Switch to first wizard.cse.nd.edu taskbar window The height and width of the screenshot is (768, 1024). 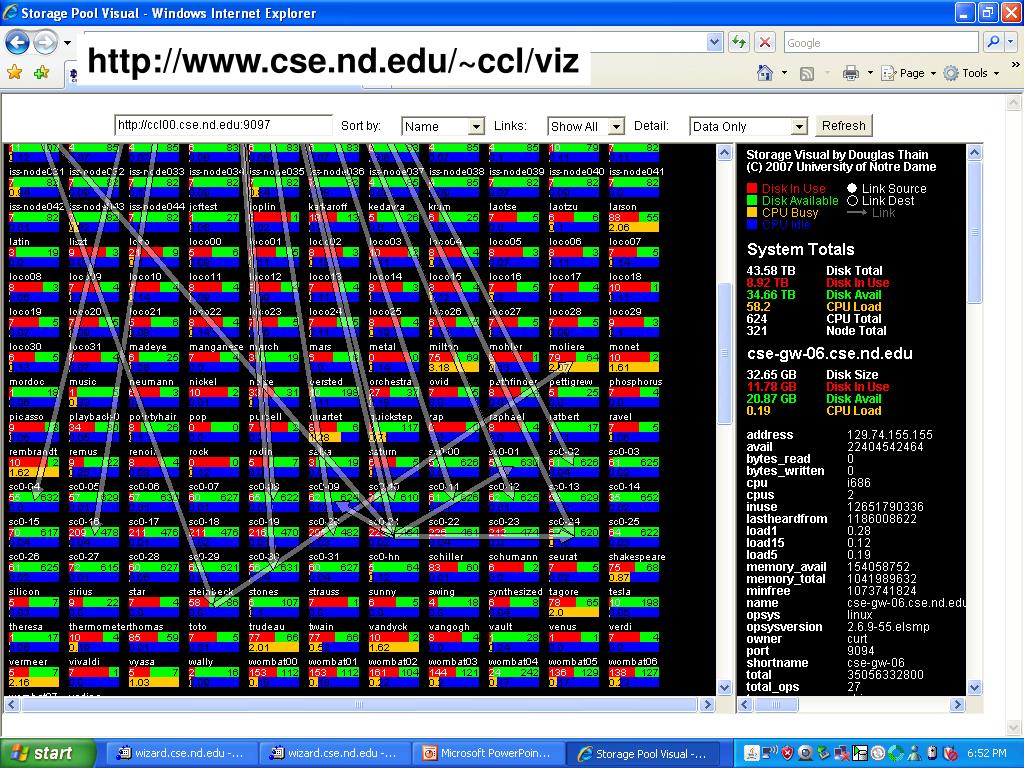(x=181, y=753)
